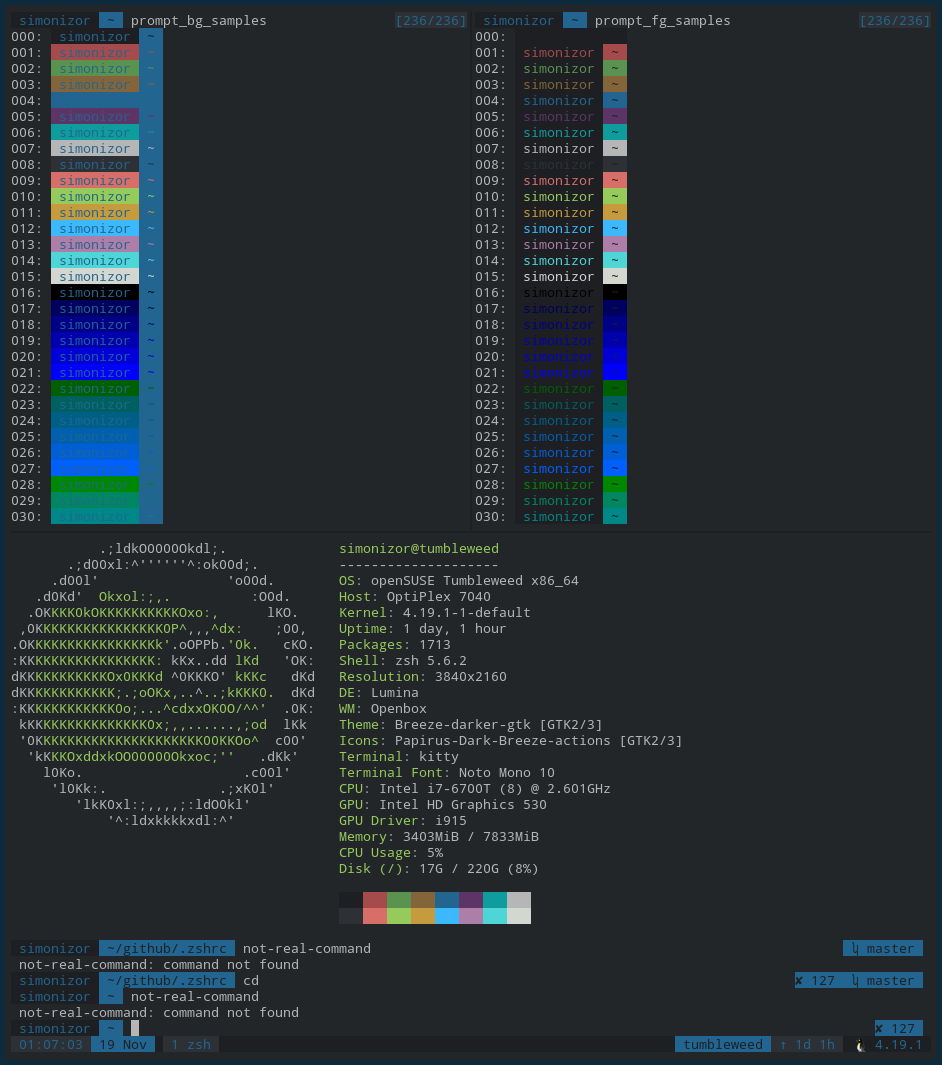Image resolution: width=942 pixels, height=1065 pixels.
Task: Click the 'Terminal Font: Noto Mono 10' line
Action: click(447, 773)
